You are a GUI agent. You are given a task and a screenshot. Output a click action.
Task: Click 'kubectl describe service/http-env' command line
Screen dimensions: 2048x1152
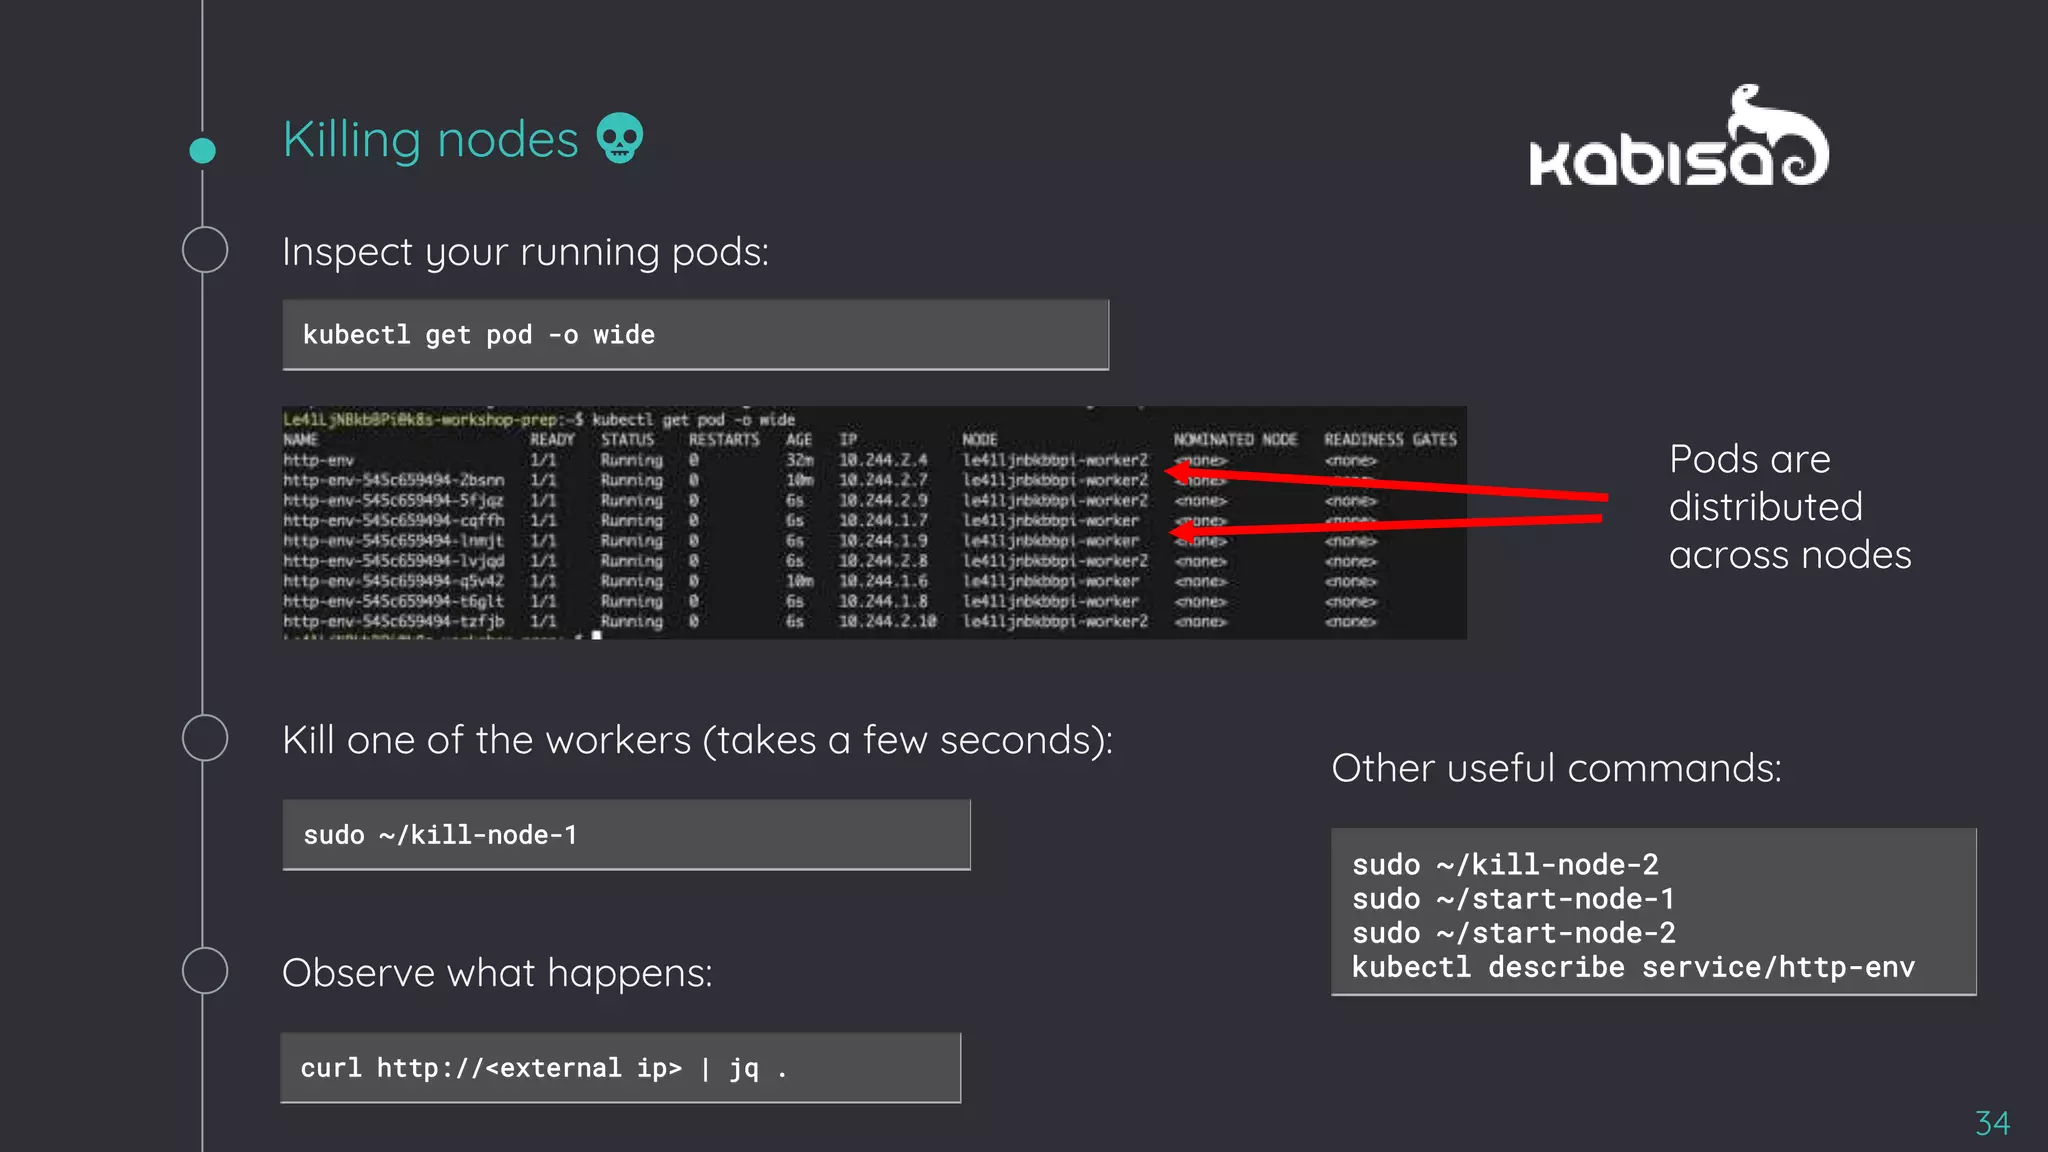(1633, 967)
